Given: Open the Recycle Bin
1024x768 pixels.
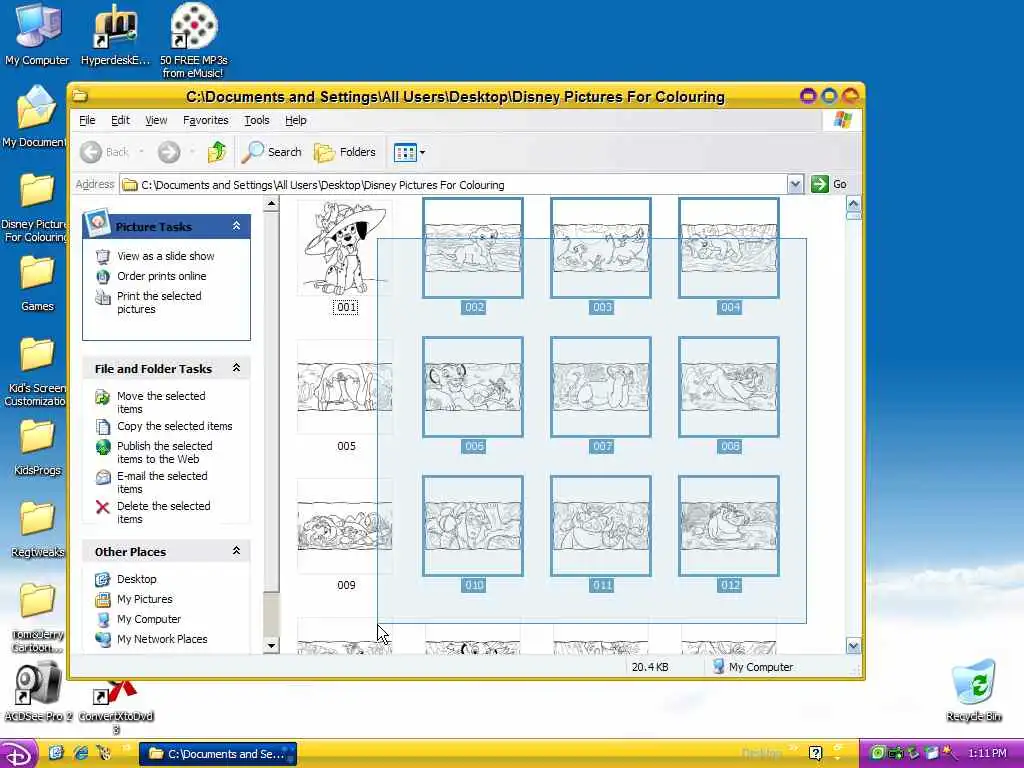Looking at the screenshot, I should pyautogui.click(x=974, y=690).
